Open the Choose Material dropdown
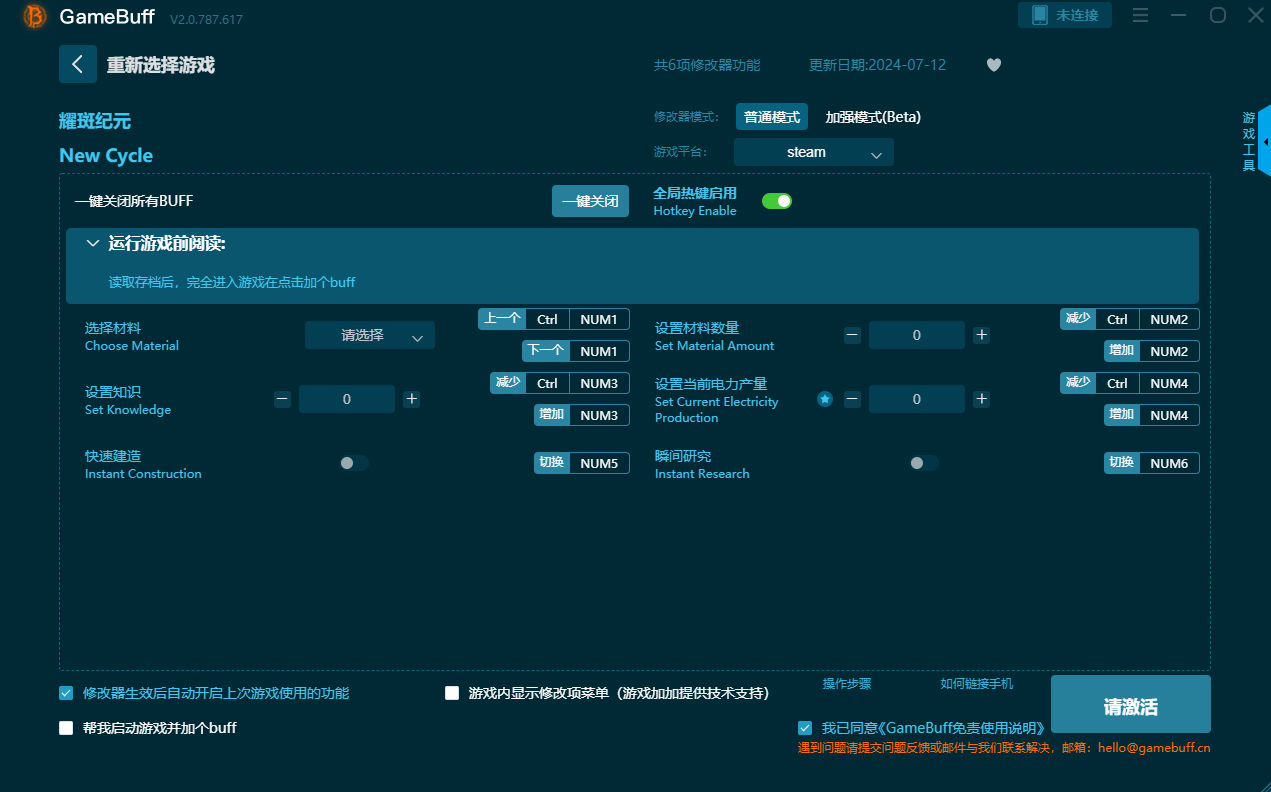 click(x=370, y=336)
